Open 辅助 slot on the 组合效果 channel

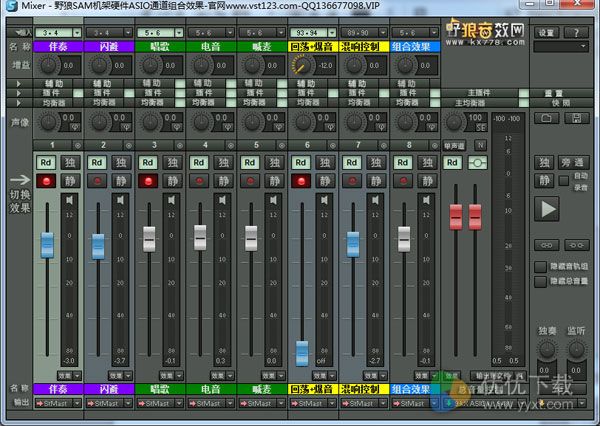(x=409, y=83)
